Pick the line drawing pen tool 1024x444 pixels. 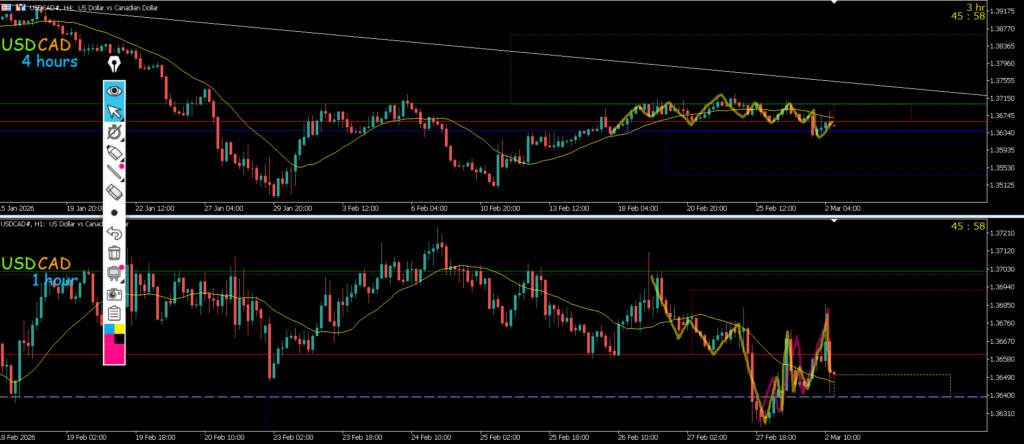point(114,171)
